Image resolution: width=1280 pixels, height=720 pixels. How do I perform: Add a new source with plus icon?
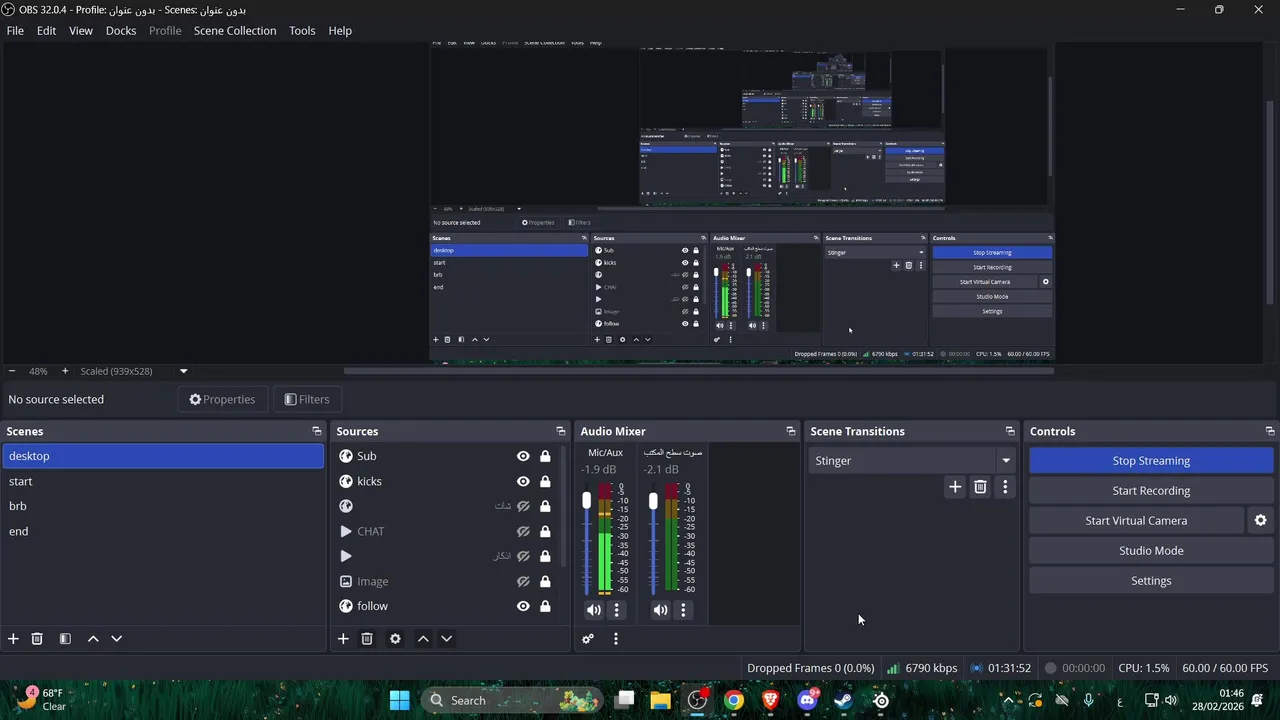[x=343, y=639]
